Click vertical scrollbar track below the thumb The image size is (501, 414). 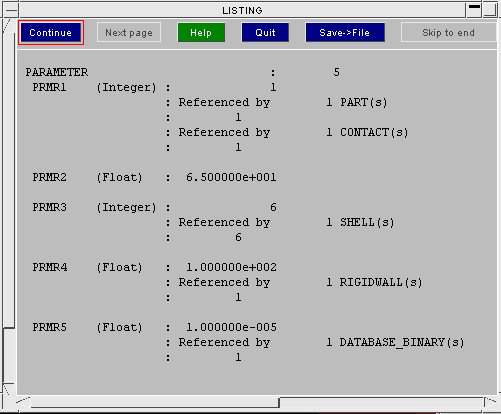click(x=9, y=356)
